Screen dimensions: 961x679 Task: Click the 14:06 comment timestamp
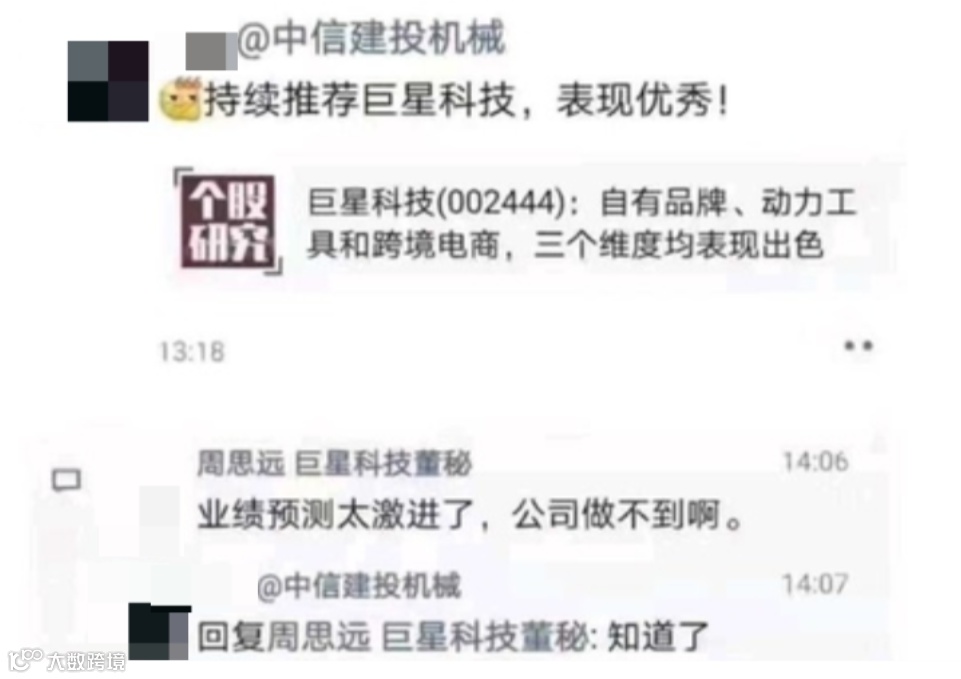click(816, 461)
